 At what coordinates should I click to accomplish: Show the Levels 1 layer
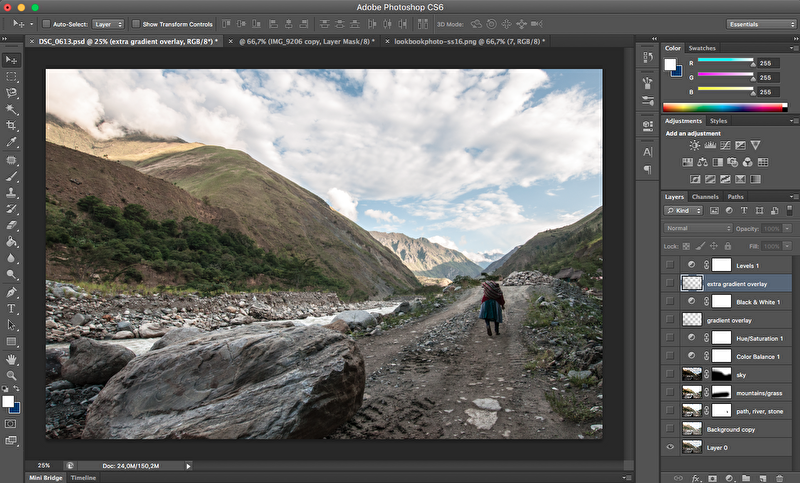pos(670,265)
